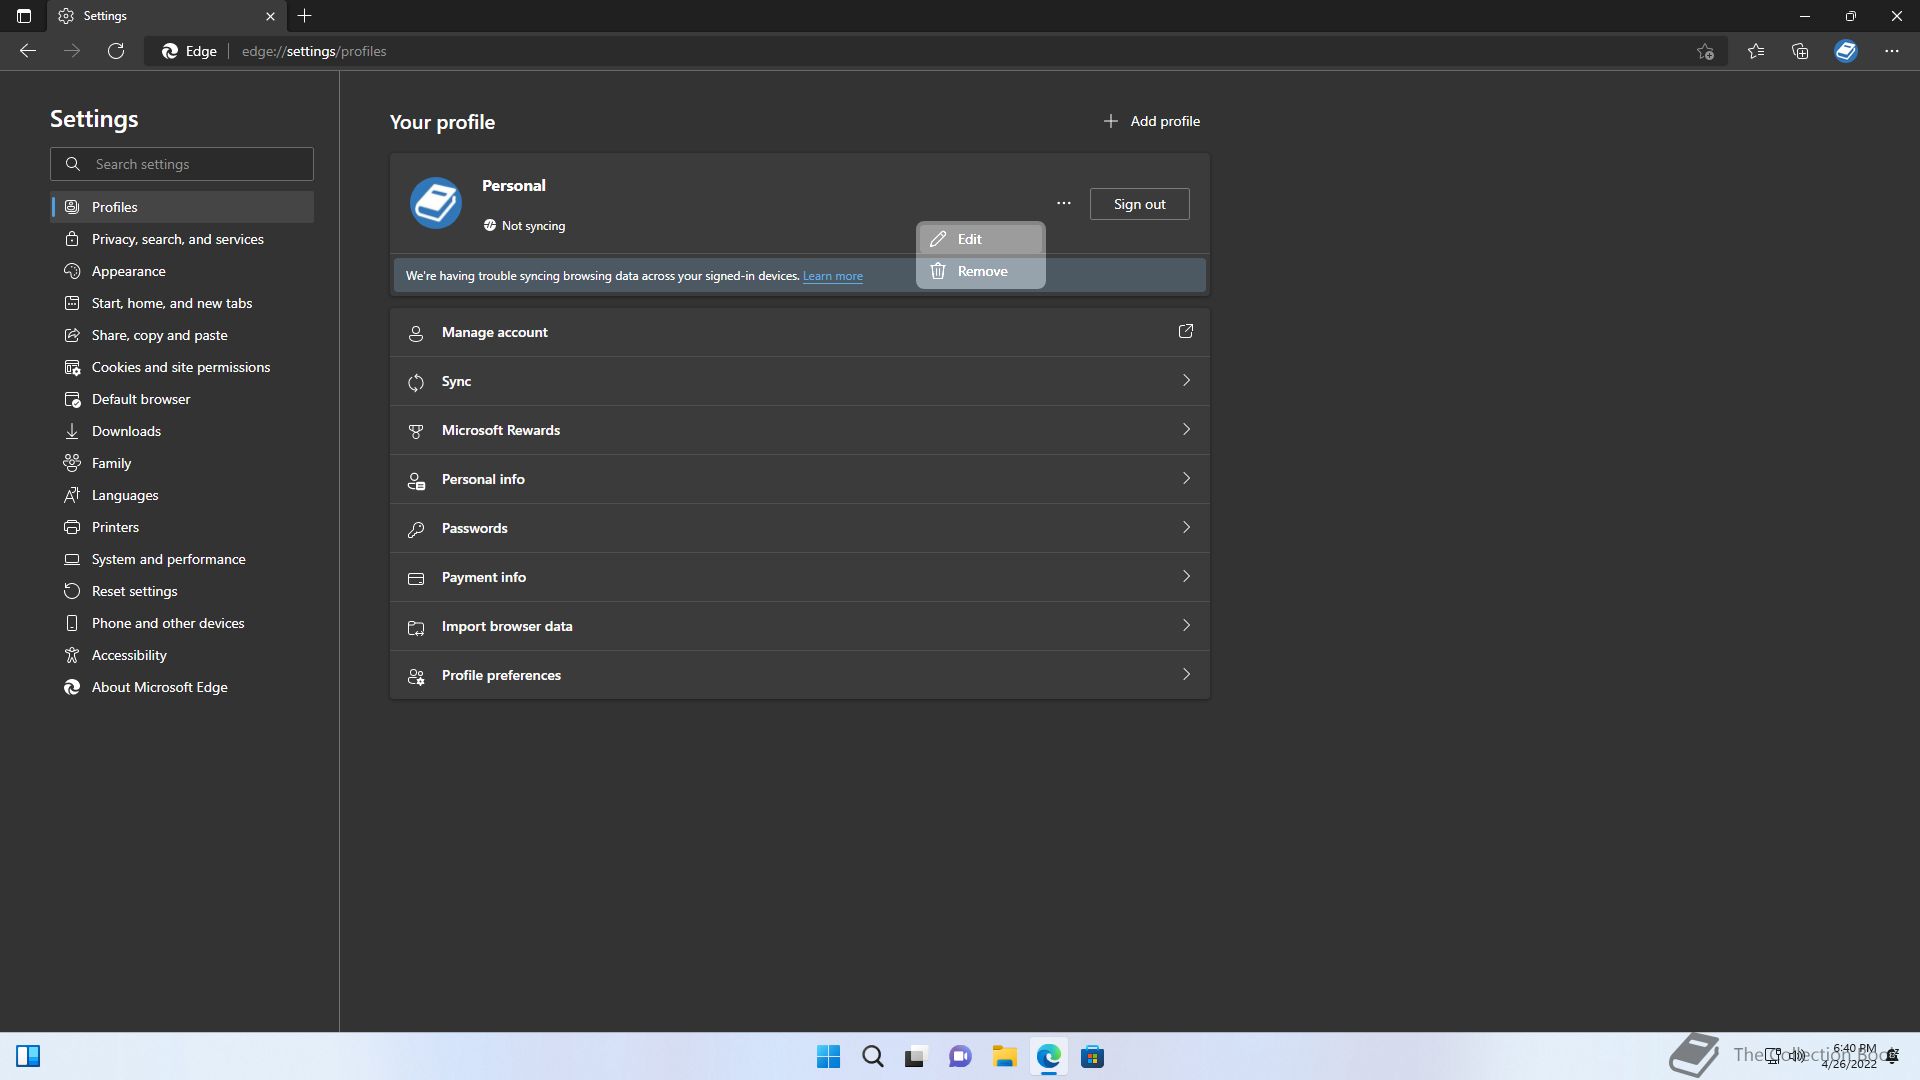
Task: Click the Sync circular arrows icon
Action: (416, 382)
